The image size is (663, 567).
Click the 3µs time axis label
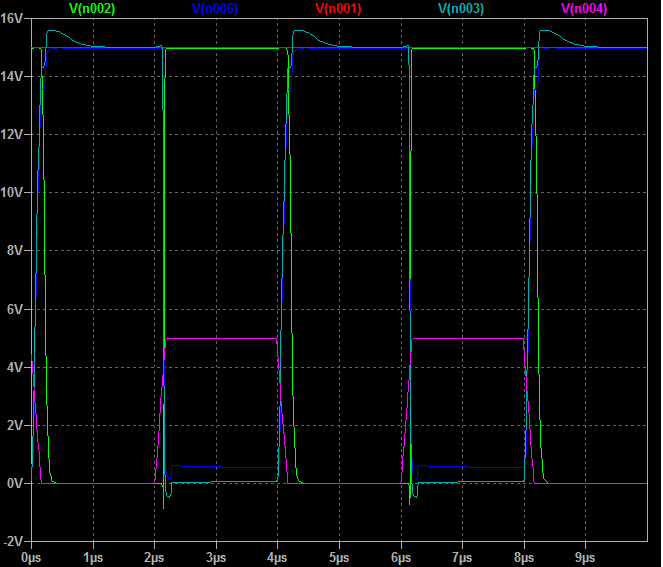216,558
